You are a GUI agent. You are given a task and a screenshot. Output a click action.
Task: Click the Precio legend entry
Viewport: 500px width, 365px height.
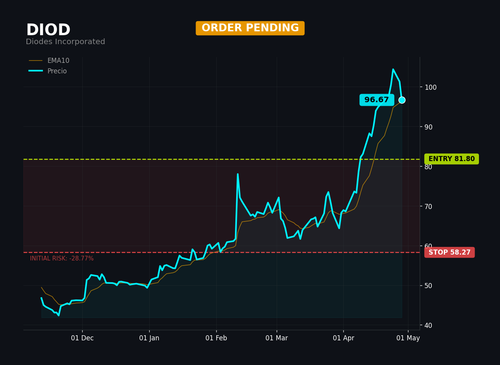pyautogui.click(x=48, y=71)
